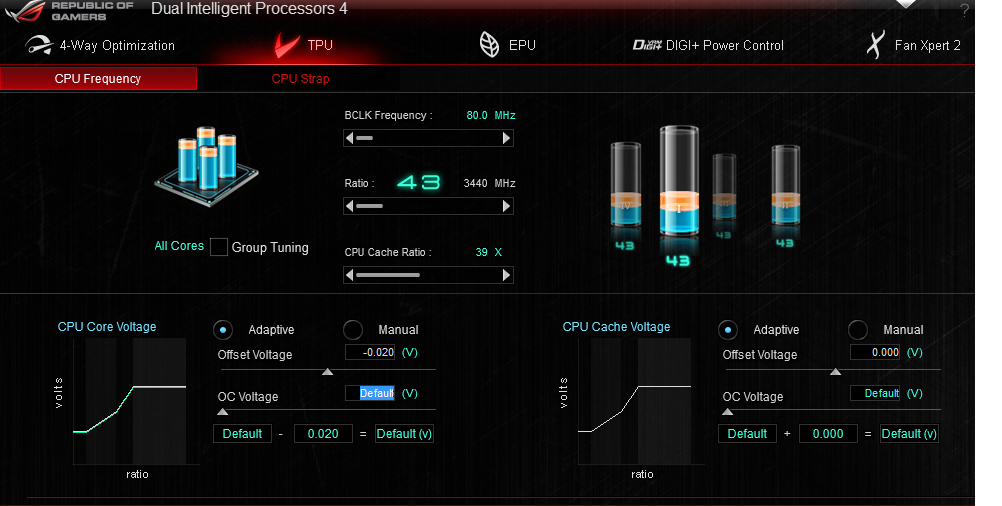This screenshot has height=506, width=1002.
Task: Open the TPU tab label
Action: point(320,45)
